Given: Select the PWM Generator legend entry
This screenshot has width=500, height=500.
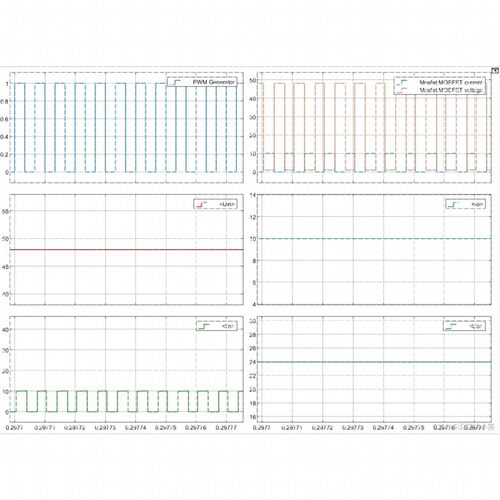Looking at the screenshot, I should 202,82.
